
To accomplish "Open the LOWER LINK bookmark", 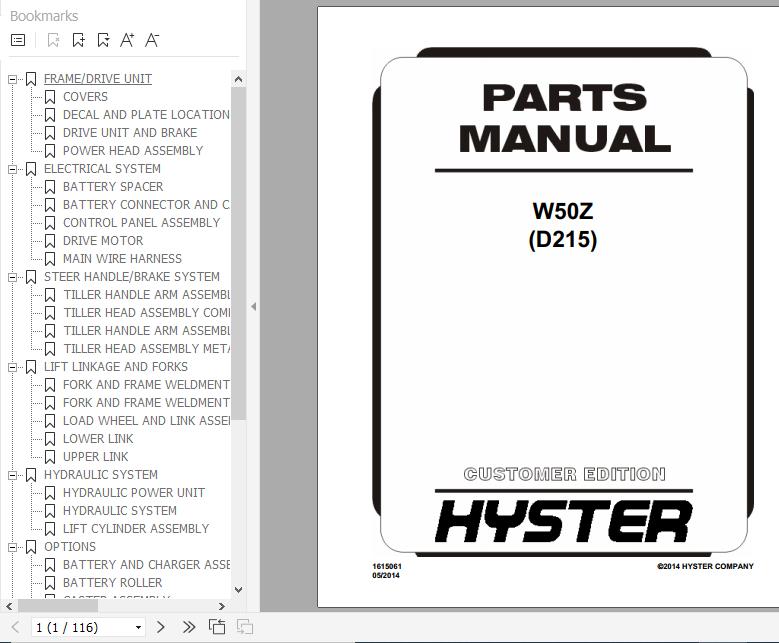I will (x=98, y=439).
